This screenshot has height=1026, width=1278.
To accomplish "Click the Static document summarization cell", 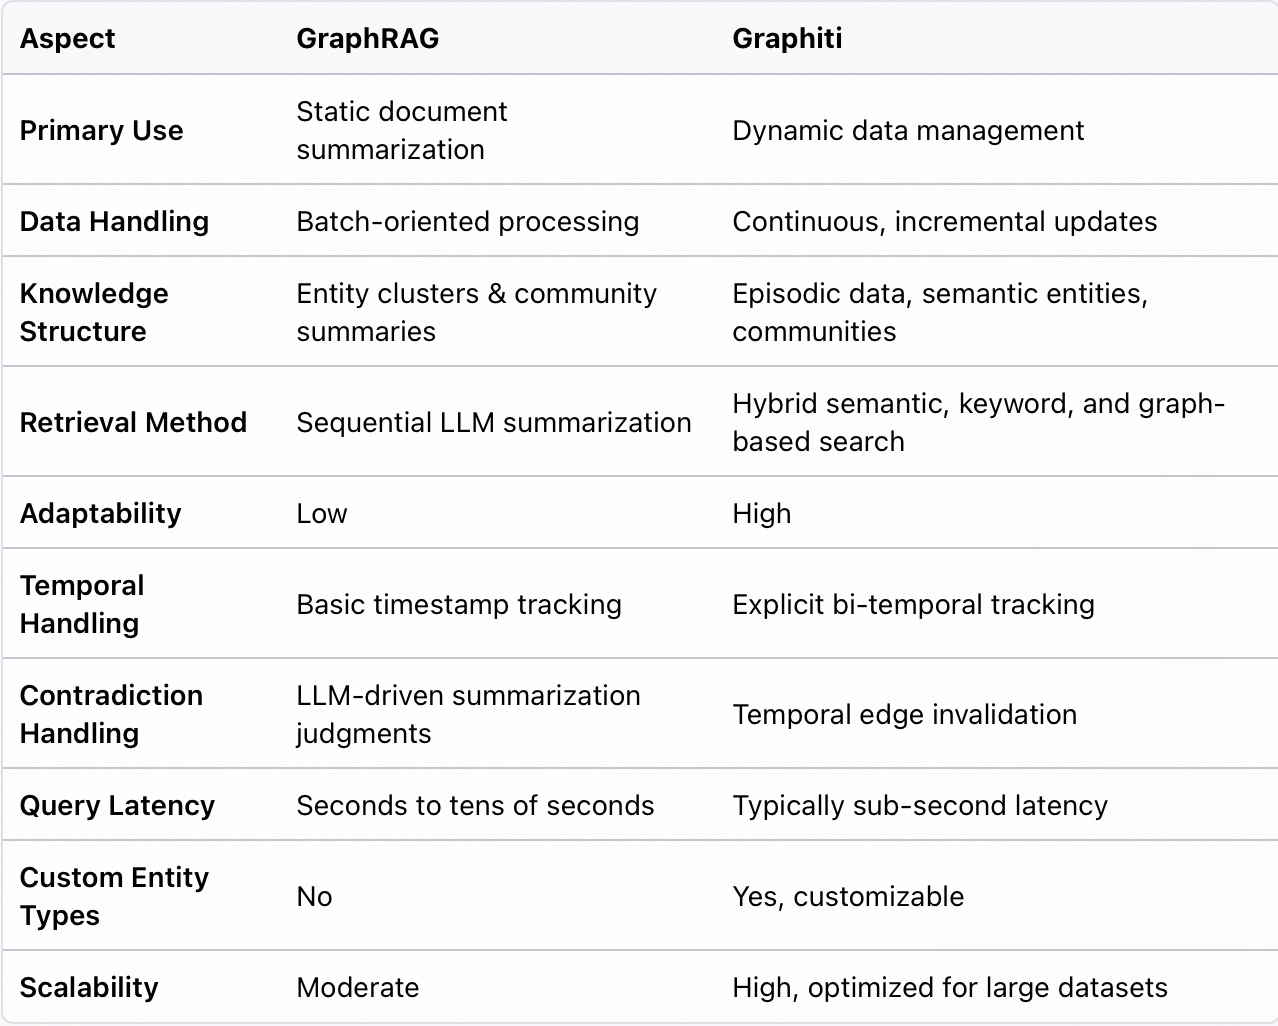I will pos(402,130).
